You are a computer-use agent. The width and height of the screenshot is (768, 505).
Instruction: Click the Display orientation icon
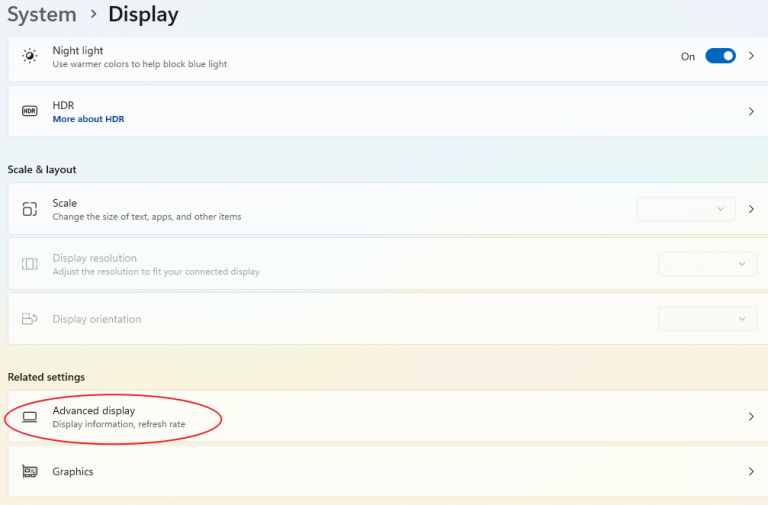(x=30, y=319)
